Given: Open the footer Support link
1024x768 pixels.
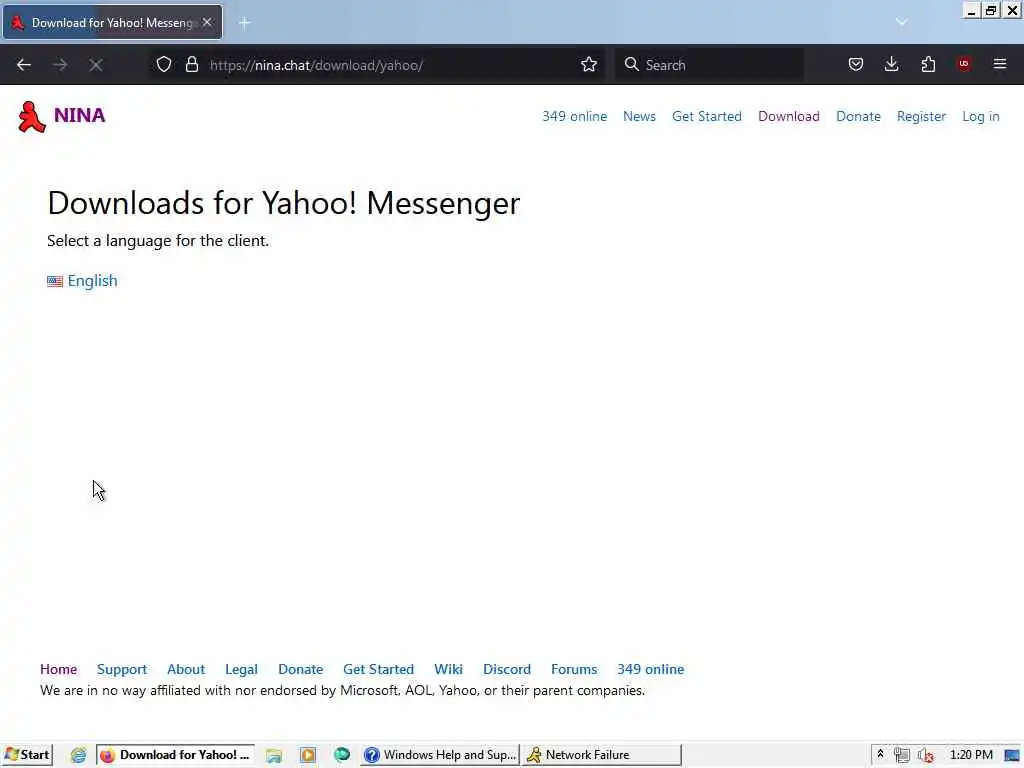Looking at the screenshot, I should tap(121, 669).
